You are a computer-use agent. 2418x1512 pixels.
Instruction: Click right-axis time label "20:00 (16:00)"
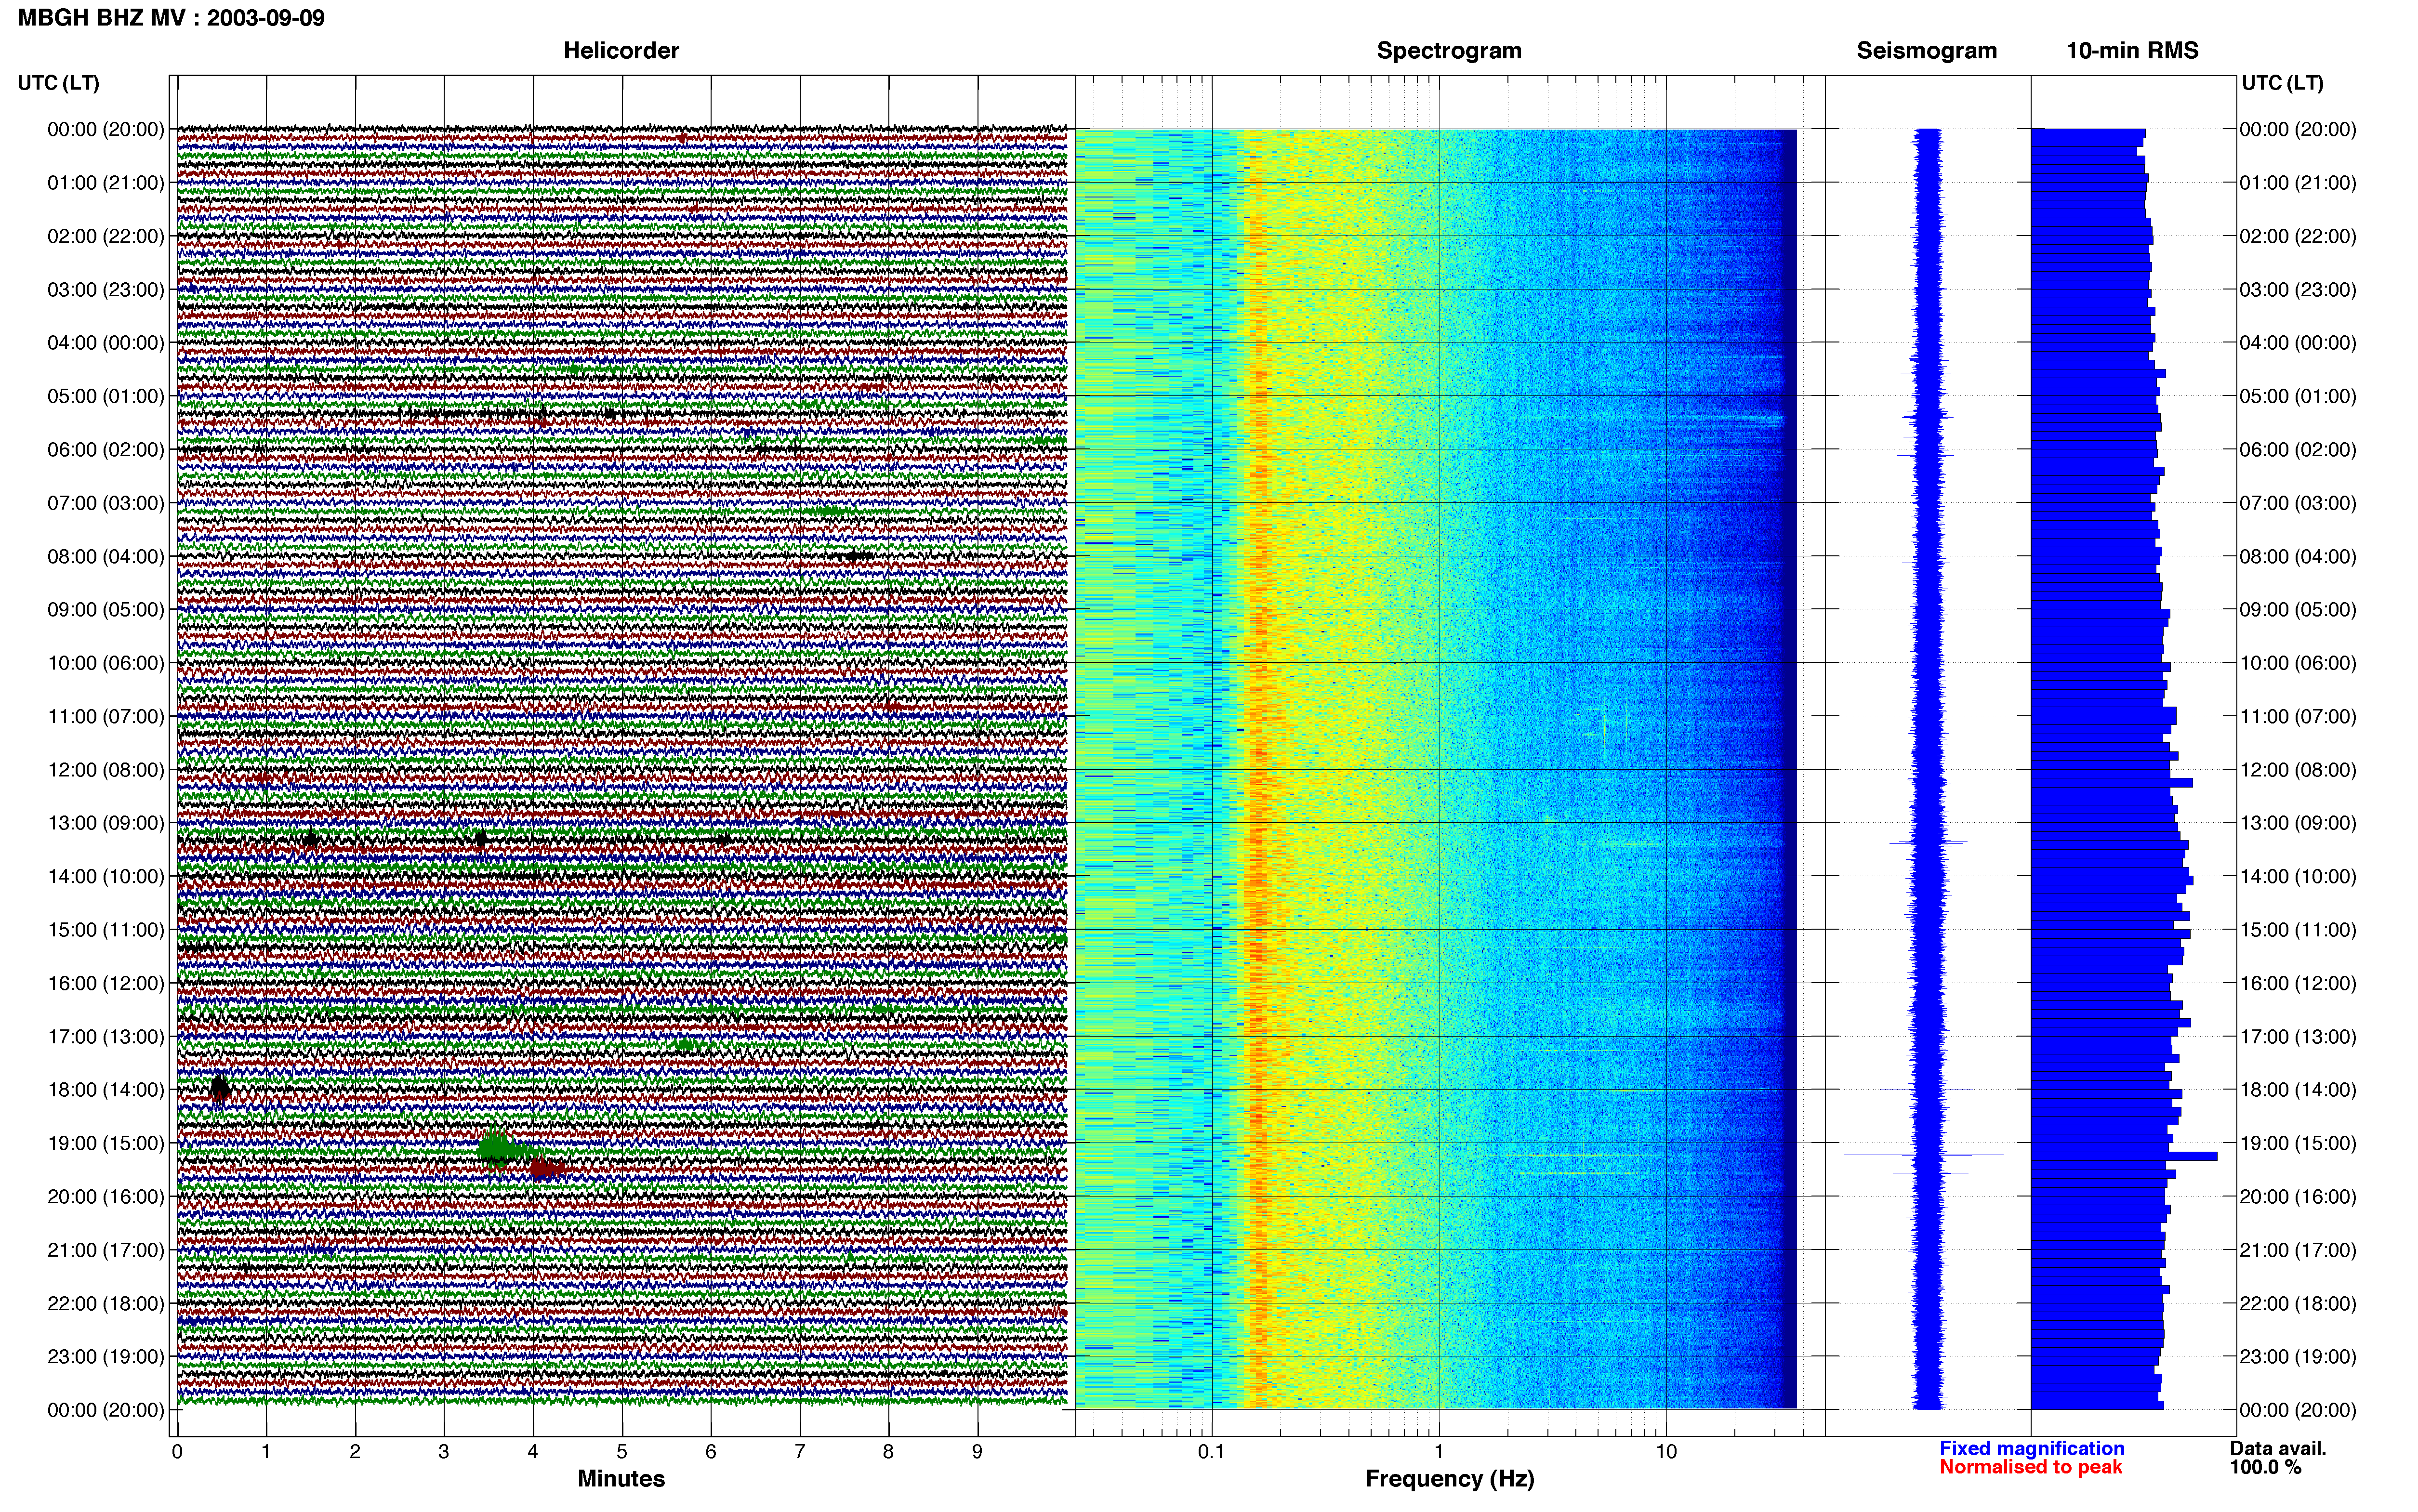point(2298,1197)
